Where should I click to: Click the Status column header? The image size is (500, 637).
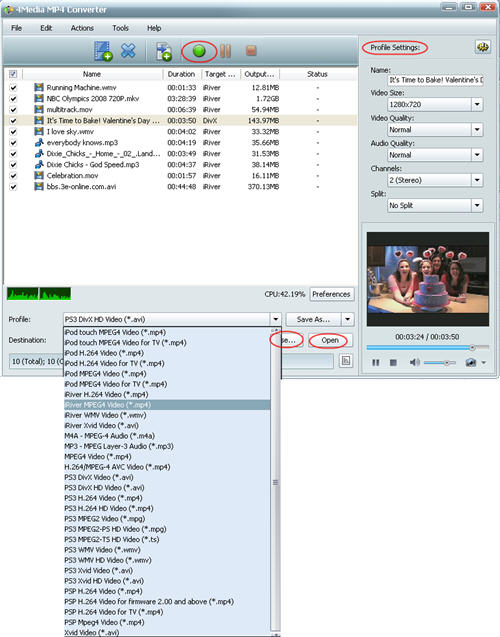point(317,74)
